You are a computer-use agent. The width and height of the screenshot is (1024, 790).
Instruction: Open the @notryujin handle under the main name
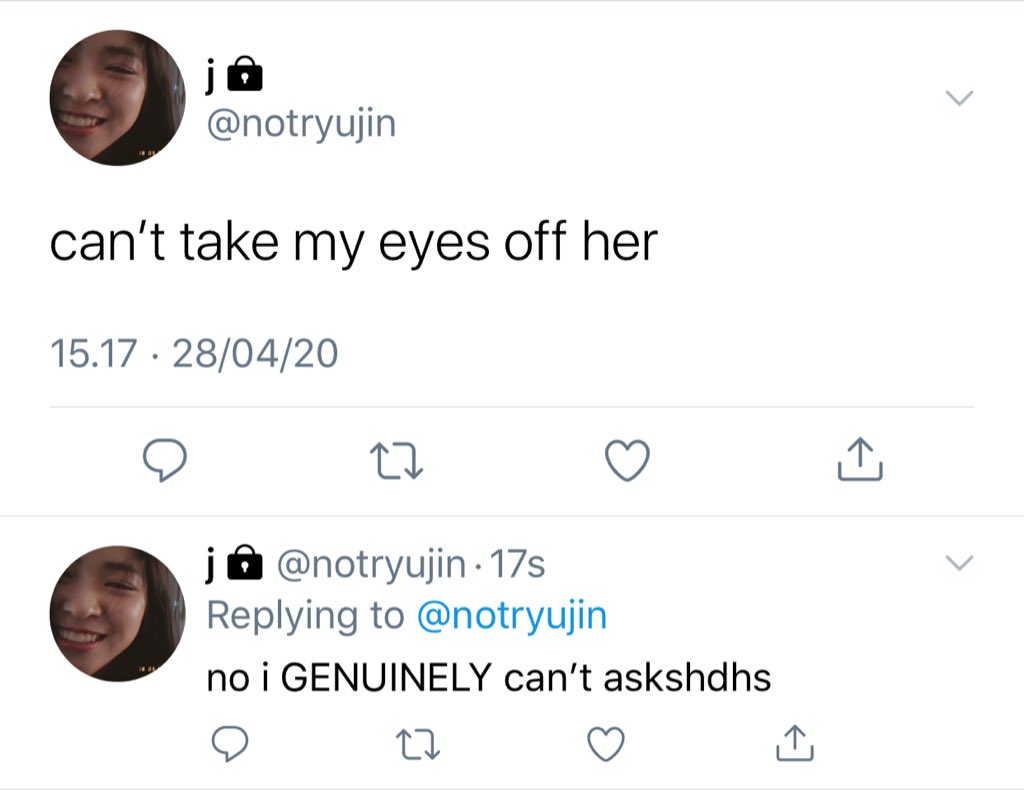tap(301, 124)
